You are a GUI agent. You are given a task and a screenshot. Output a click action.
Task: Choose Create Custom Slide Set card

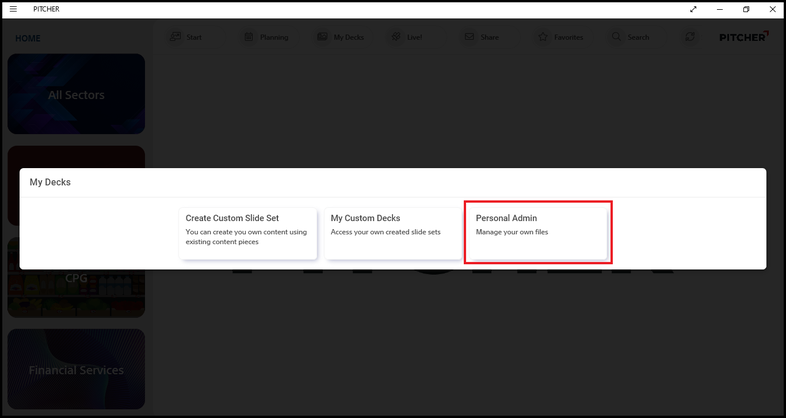(248, 233)
